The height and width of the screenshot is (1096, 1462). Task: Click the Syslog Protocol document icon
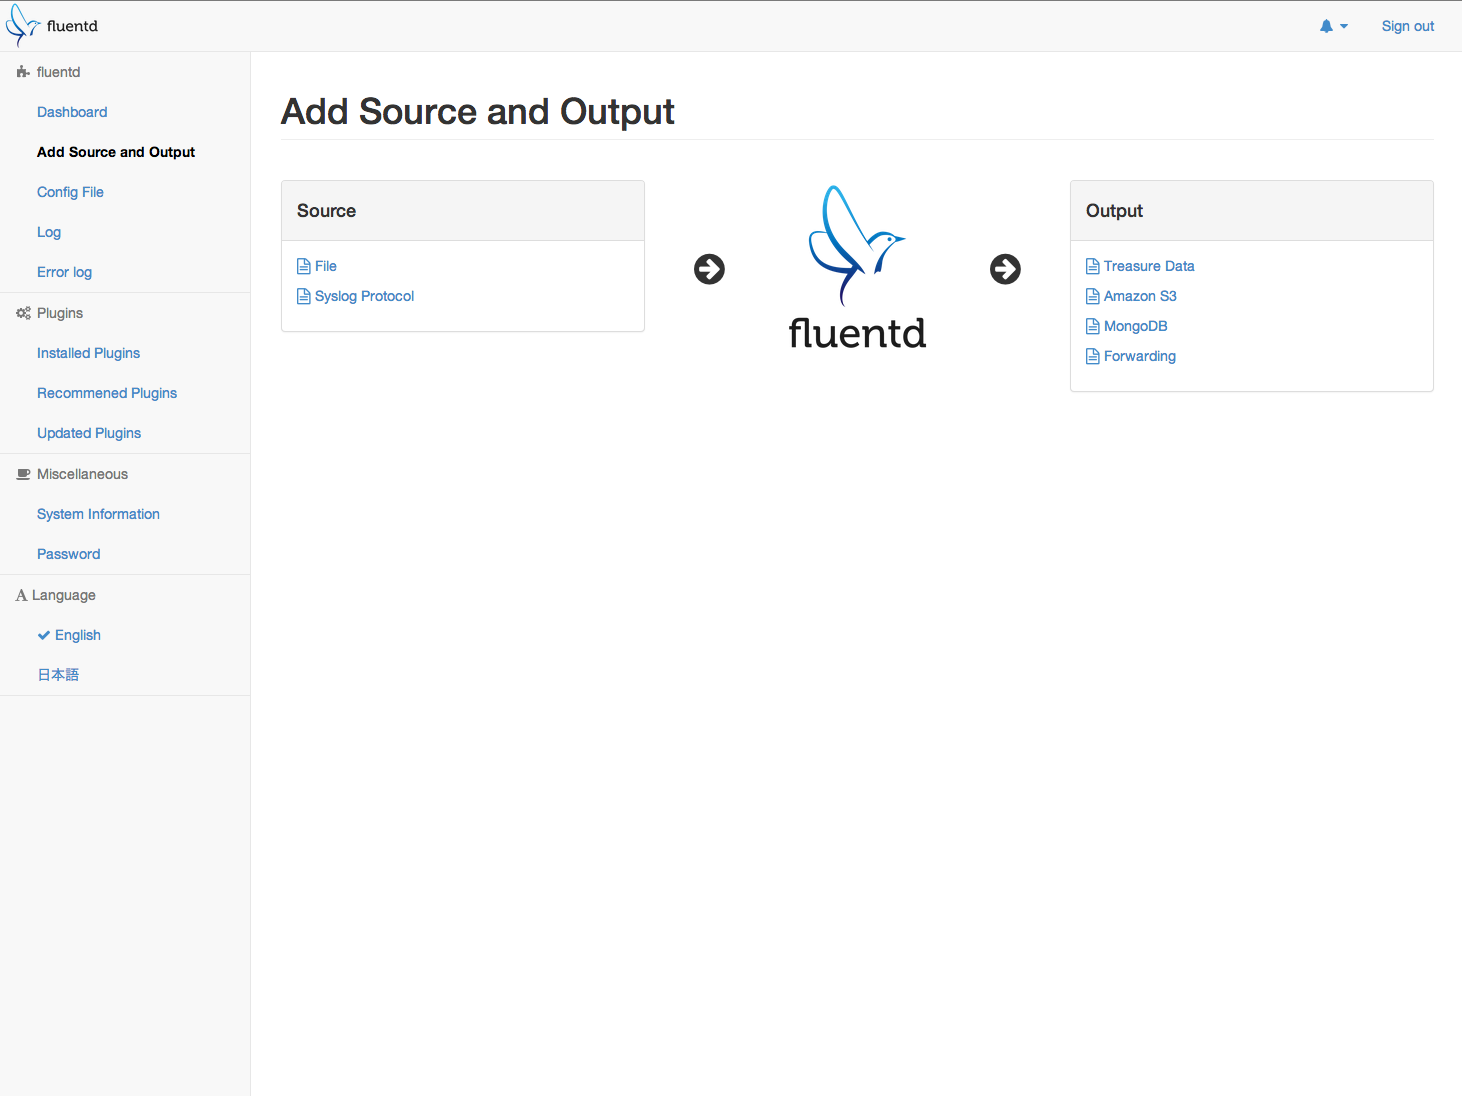point(304,296)
